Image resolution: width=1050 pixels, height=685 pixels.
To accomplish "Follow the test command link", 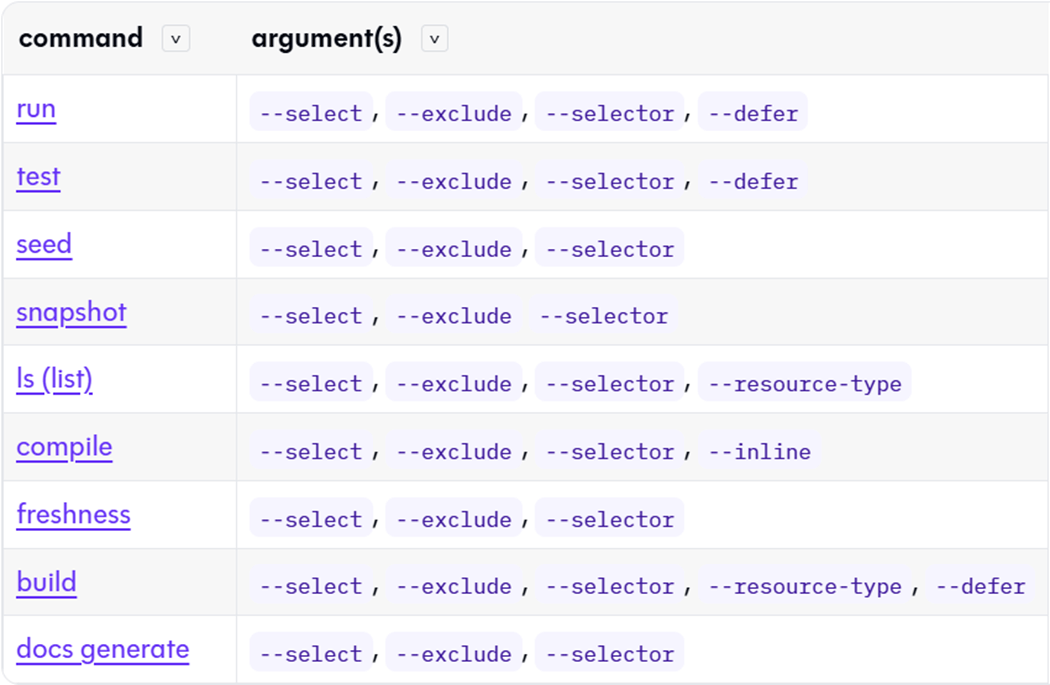I will [38, 177].
